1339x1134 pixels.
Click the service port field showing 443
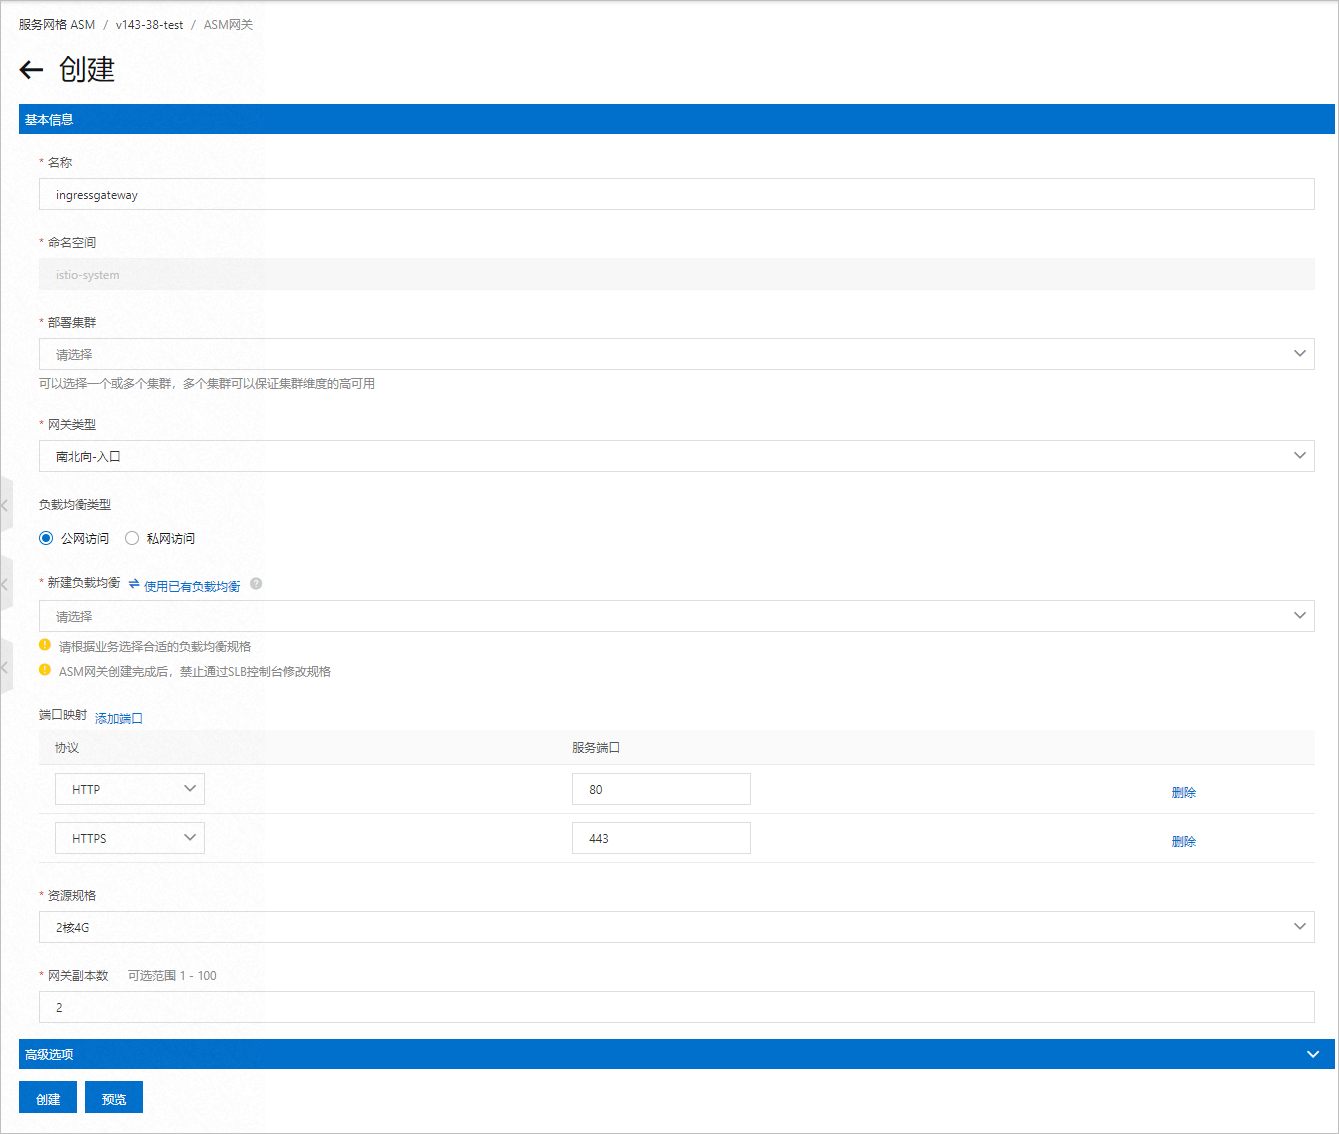(x=661, y=838)
